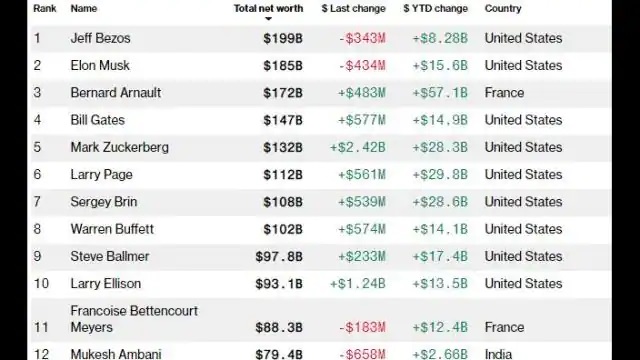Open Jeff Bezos profile link
This screenshot has height=360, width=640.
(x=100, y=38)
